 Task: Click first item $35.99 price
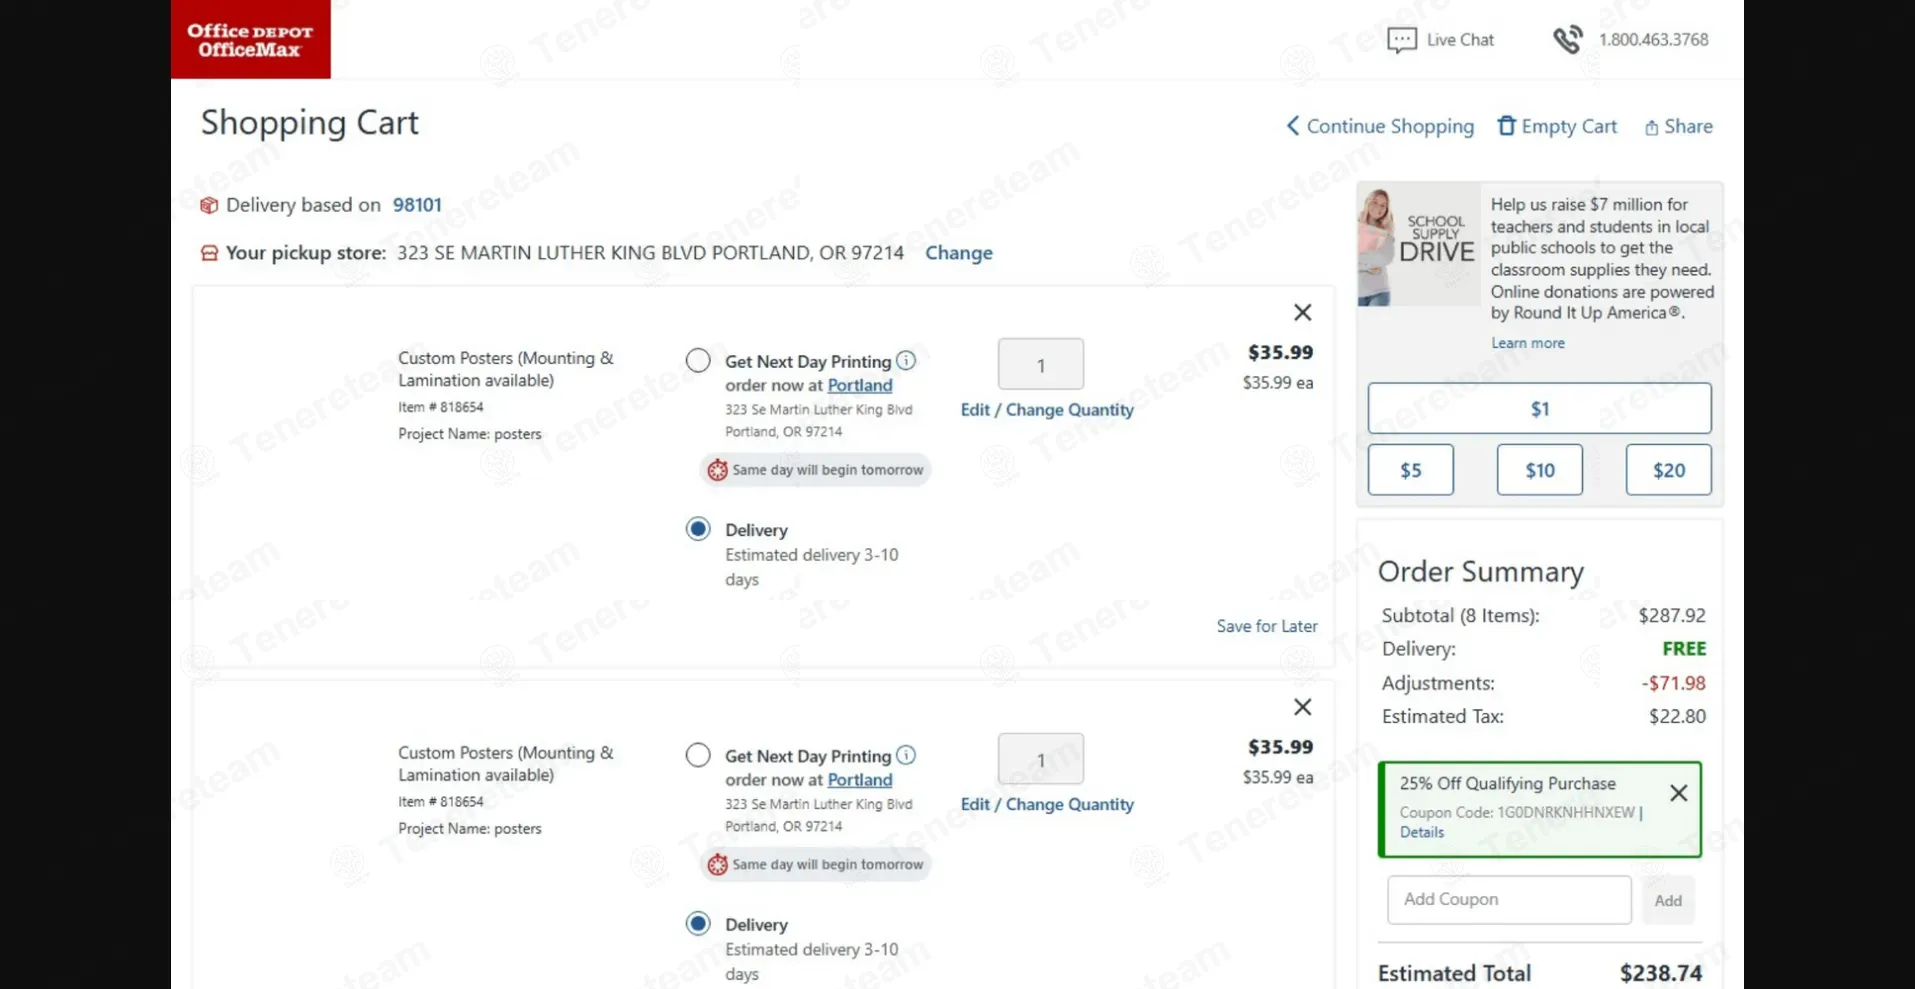[1280, 352]
